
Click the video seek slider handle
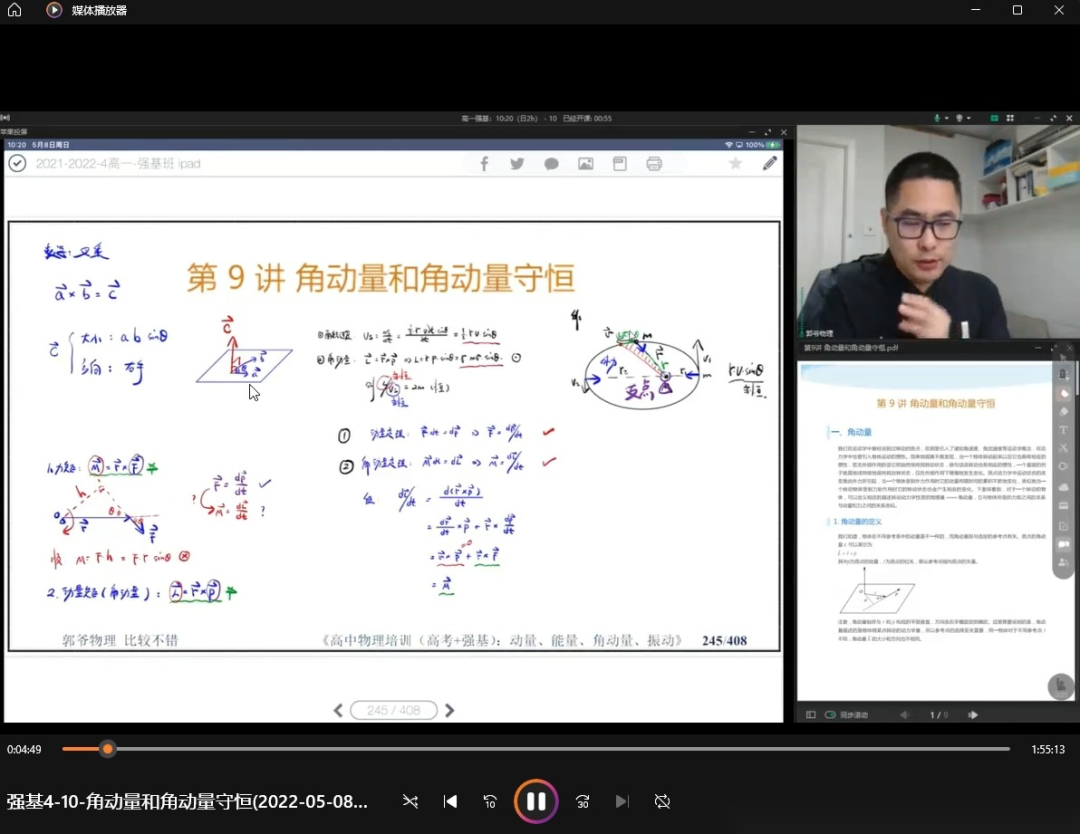coord(107,749)
